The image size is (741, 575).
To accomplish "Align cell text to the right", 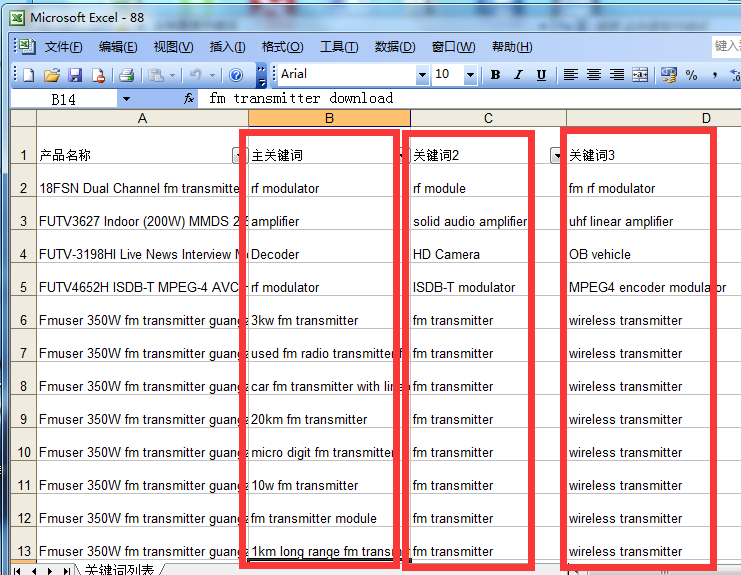I will pyautogui.click(x=617, y=75).
